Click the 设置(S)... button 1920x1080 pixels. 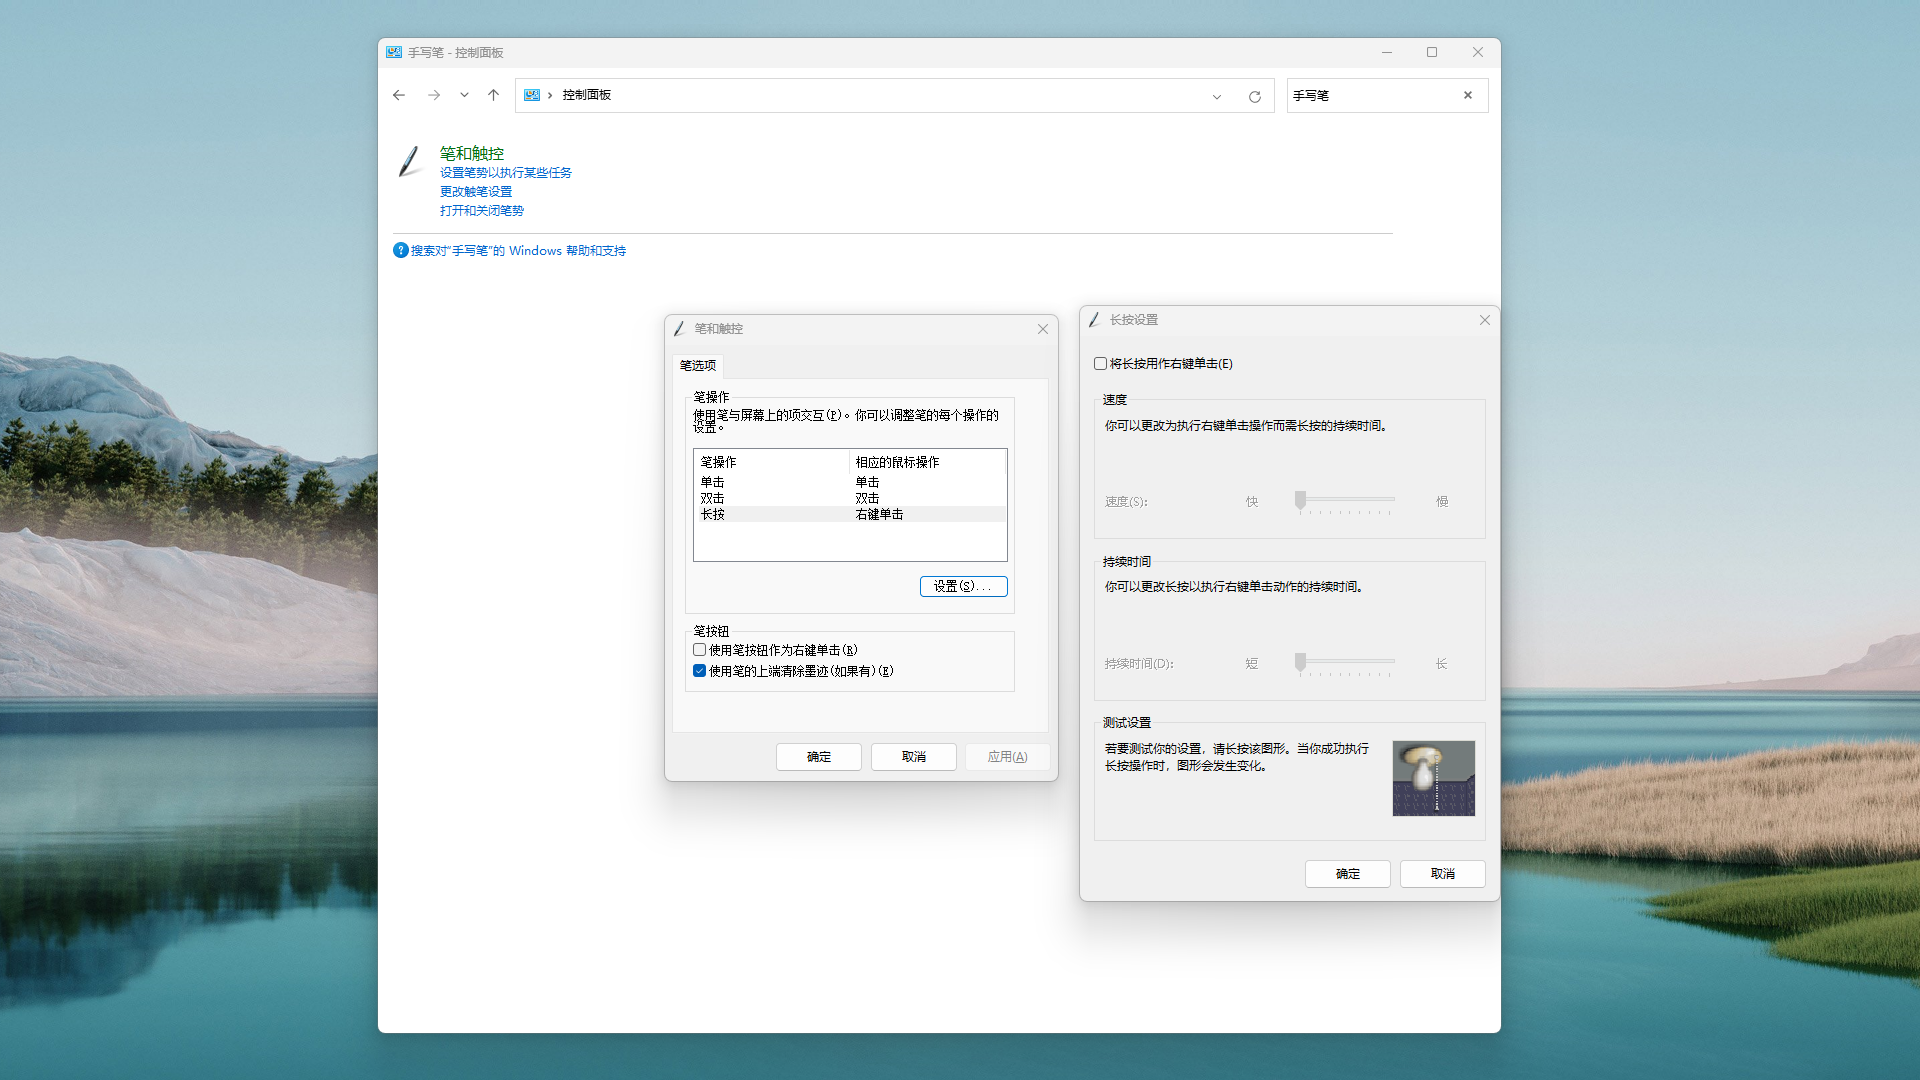coord(963,587)
